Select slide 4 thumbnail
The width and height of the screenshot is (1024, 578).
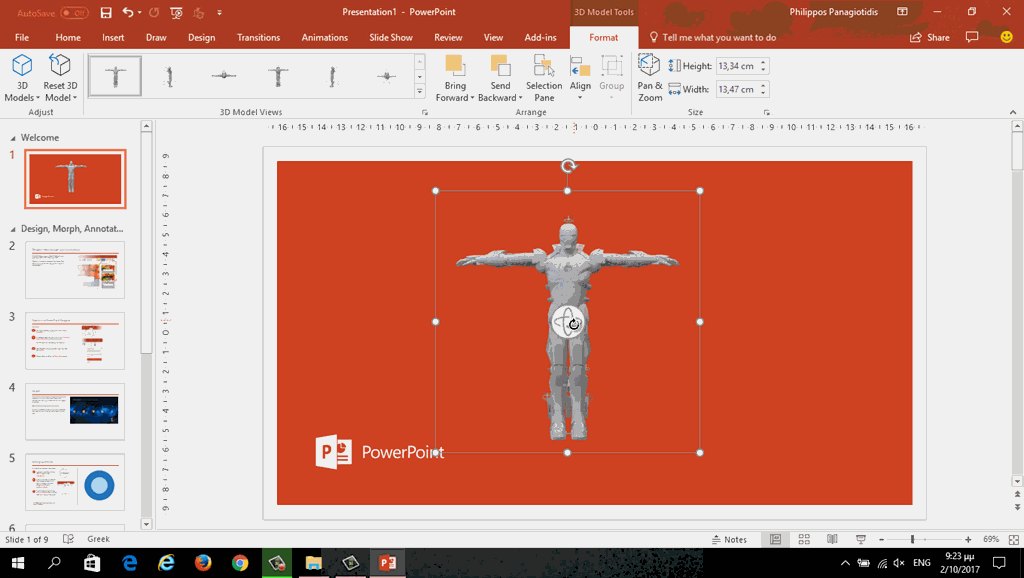pos(75,411)
